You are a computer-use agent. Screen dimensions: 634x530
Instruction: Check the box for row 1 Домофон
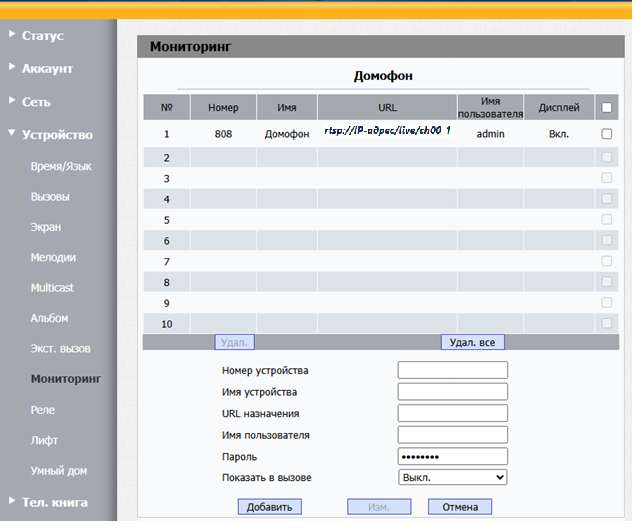click(607, 134)
